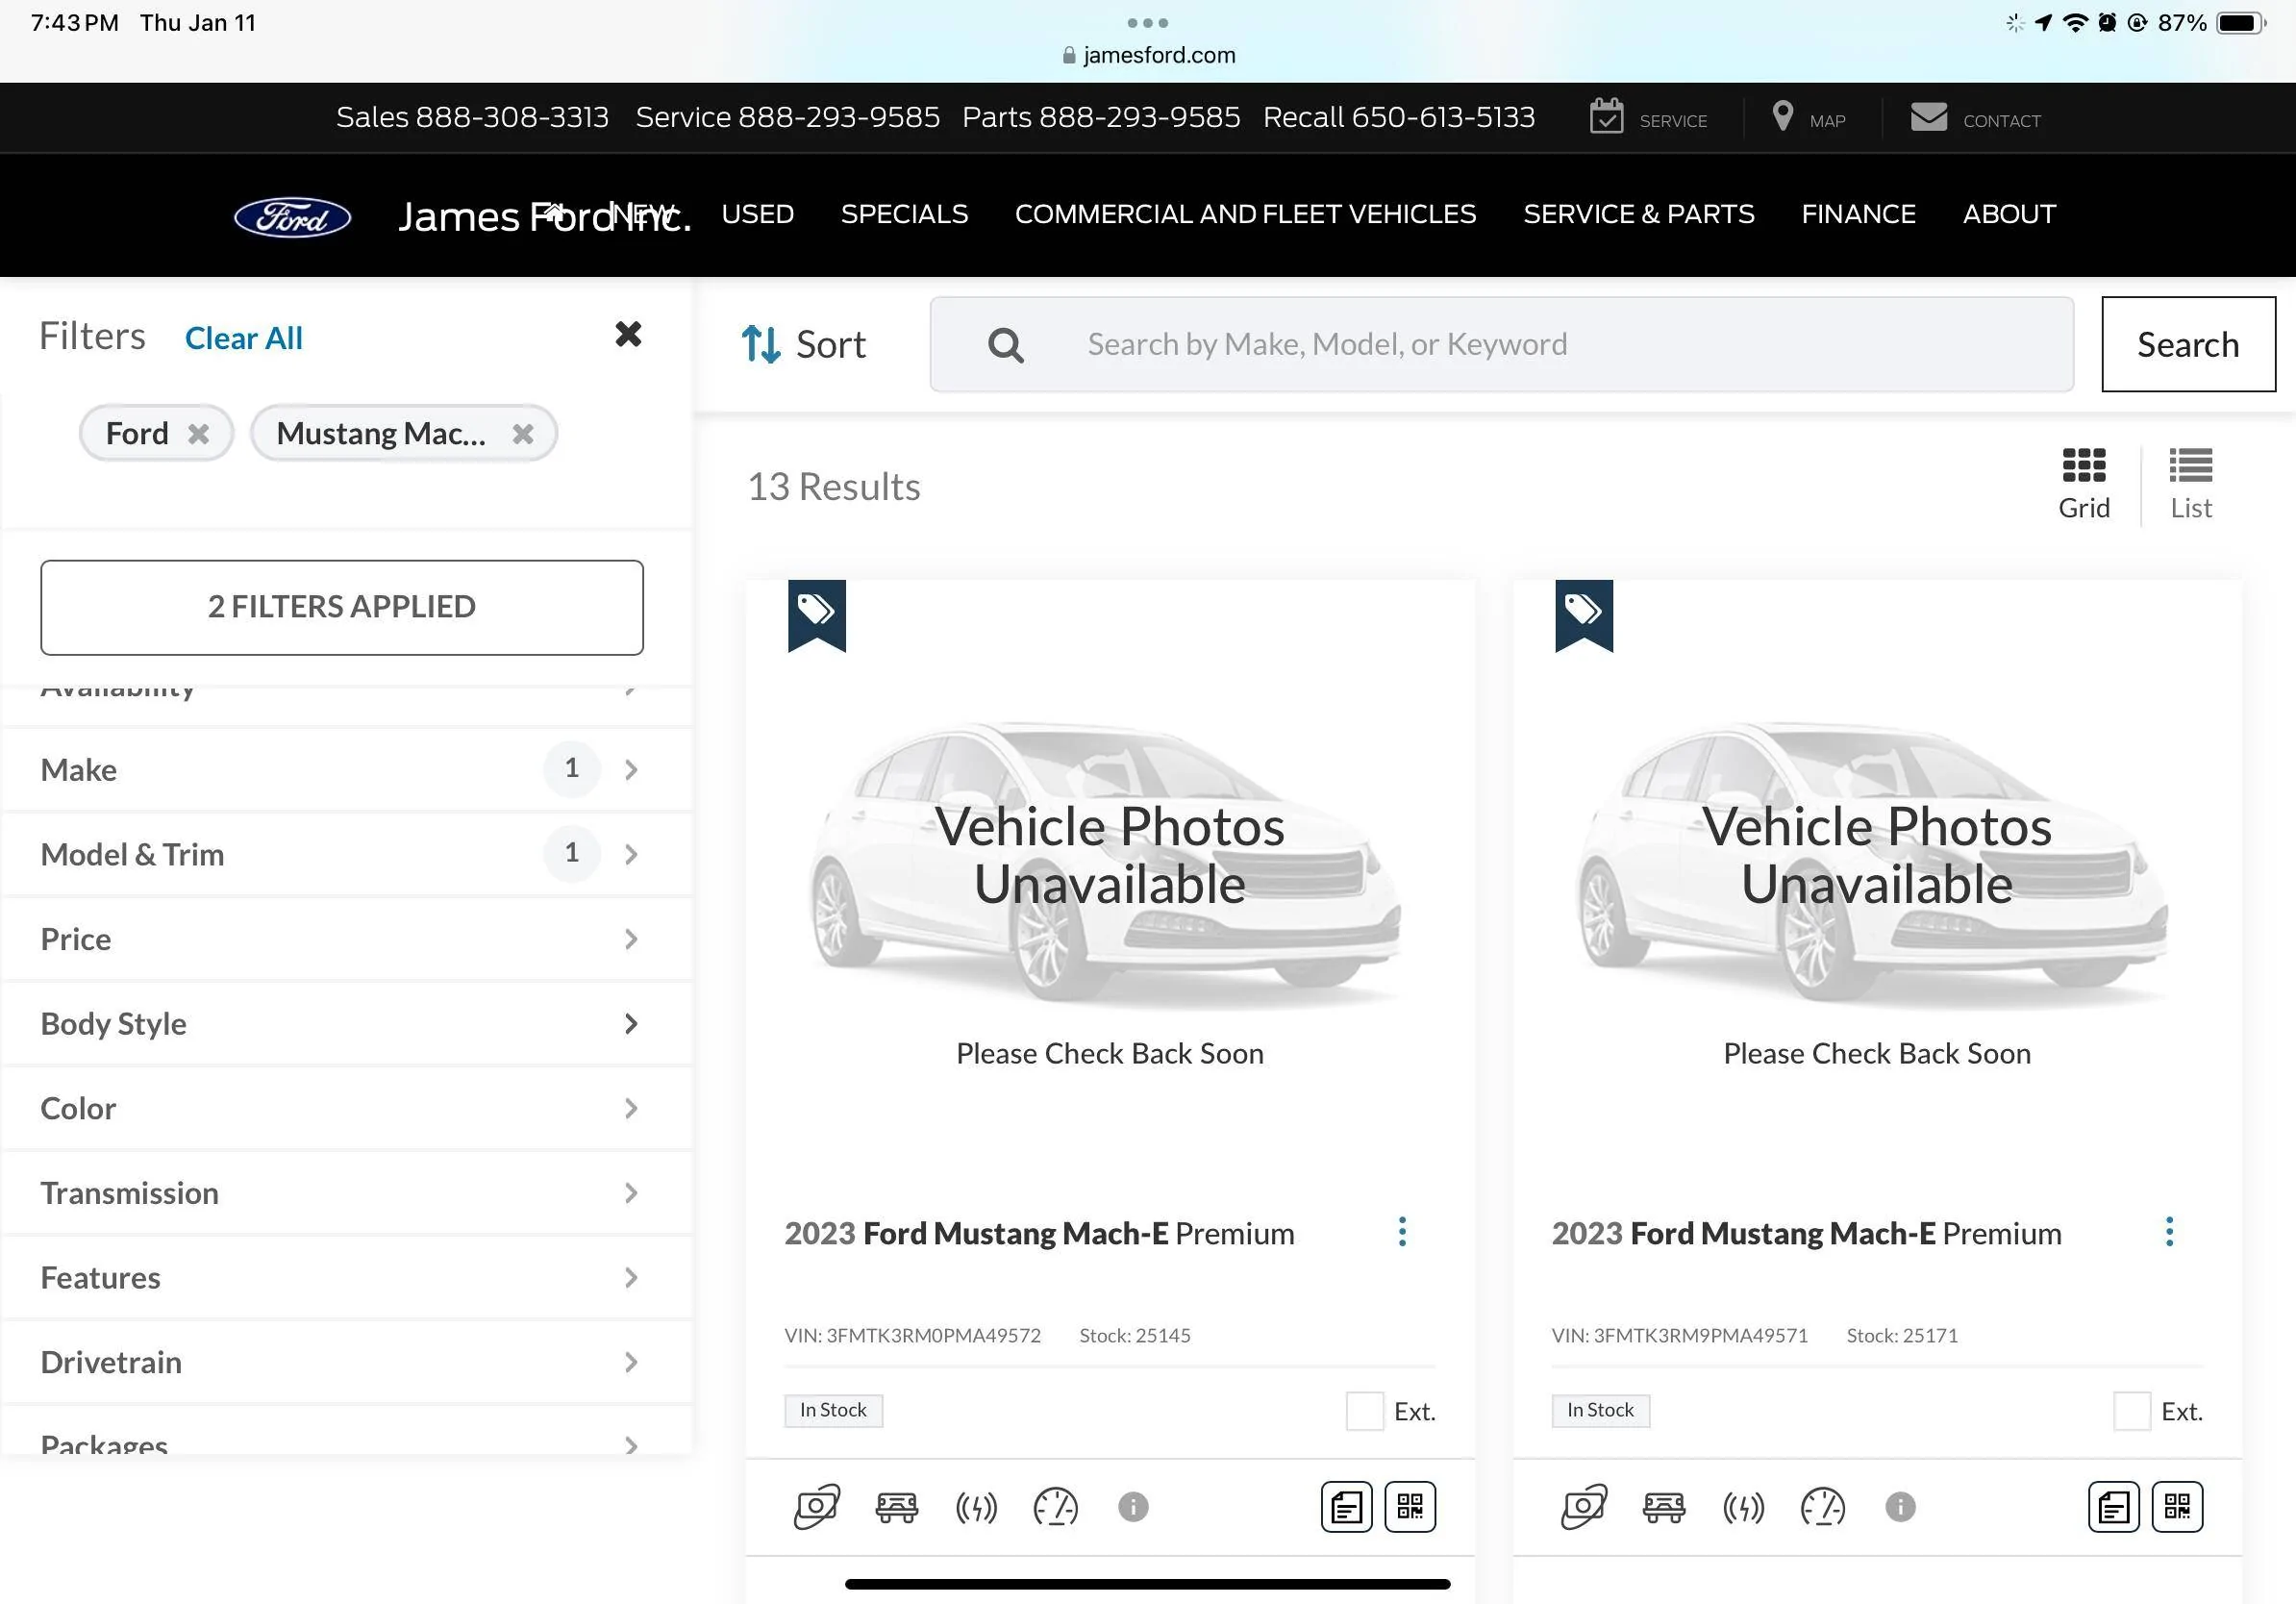2296x1604 pixels.
Task: Click the gauge icon on stock 25145 card
Action: (1056, 1507)
